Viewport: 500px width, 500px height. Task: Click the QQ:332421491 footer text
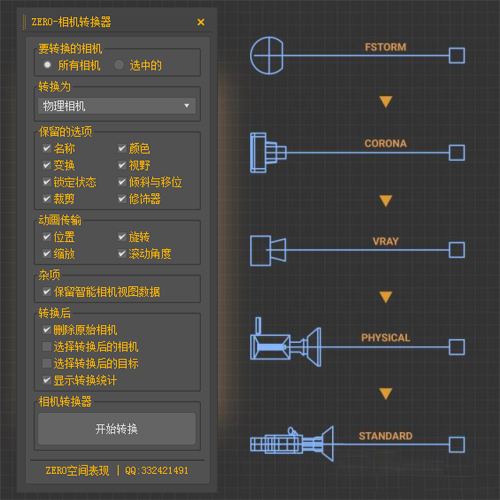pos(157,471)
